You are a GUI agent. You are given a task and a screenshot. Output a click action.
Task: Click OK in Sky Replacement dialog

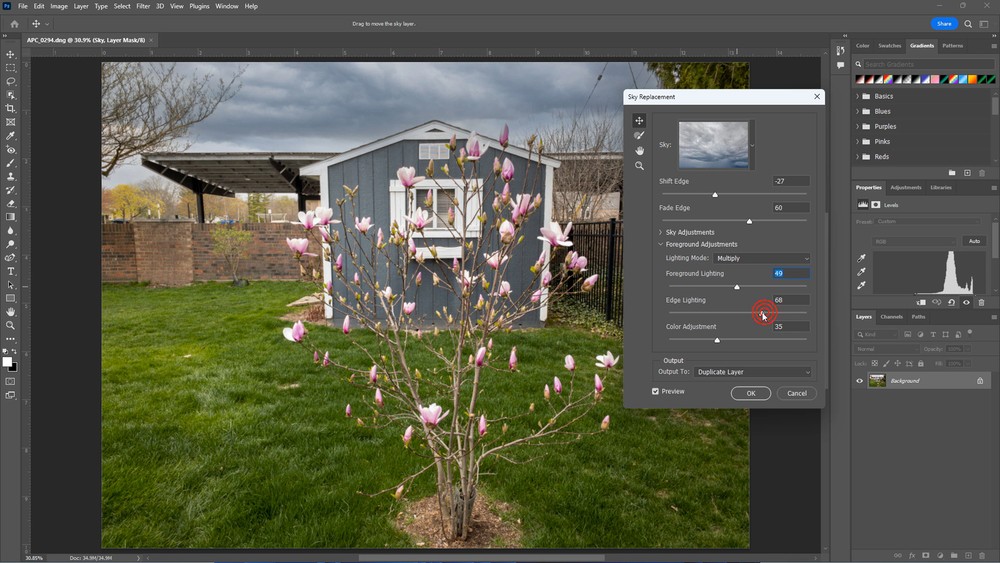point(751,393)
